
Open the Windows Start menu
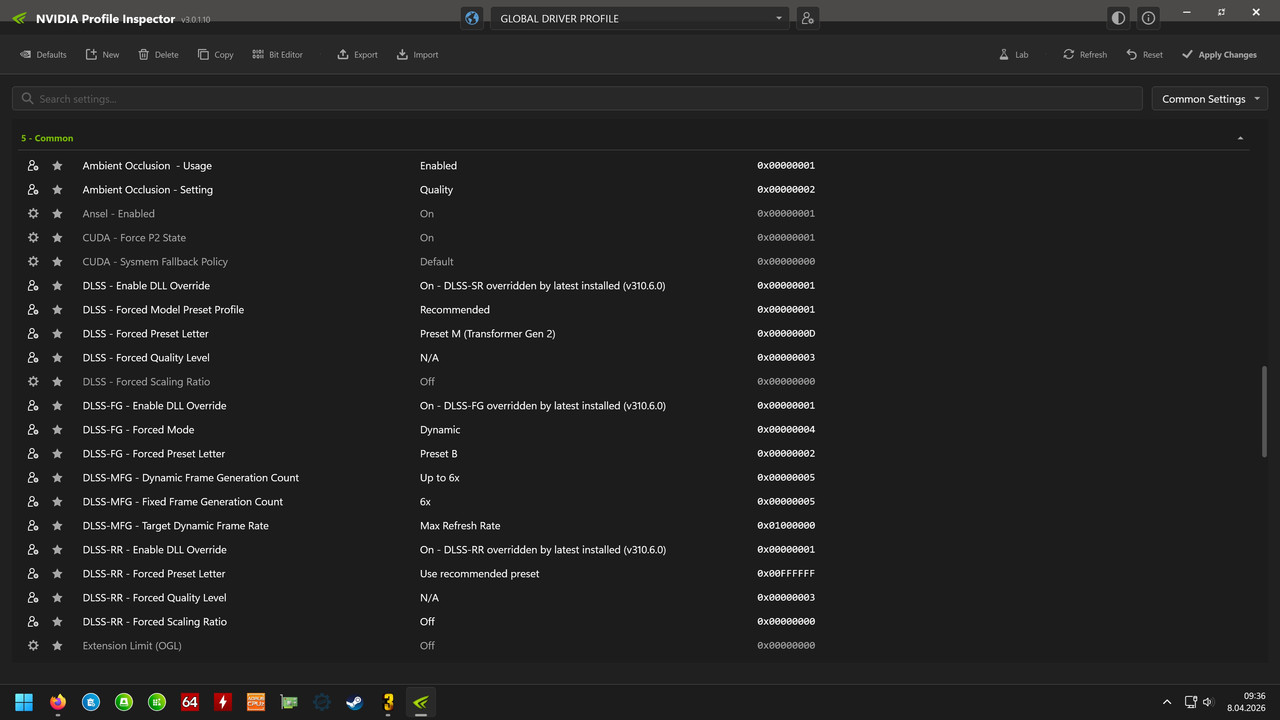point(24,702)
